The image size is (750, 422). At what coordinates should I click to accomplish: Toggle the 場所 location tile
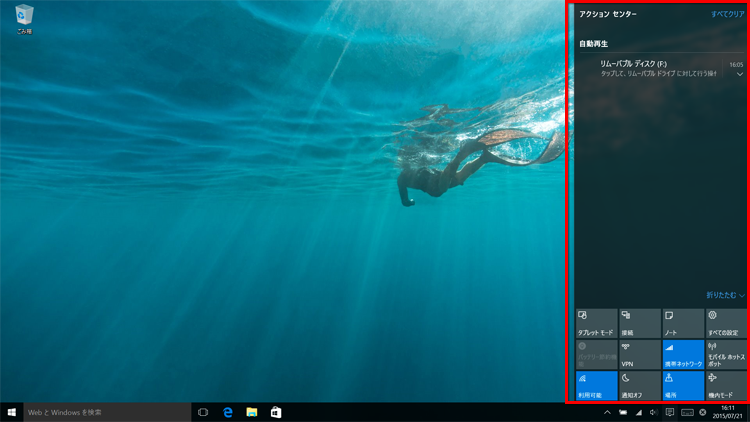[683, 385]
